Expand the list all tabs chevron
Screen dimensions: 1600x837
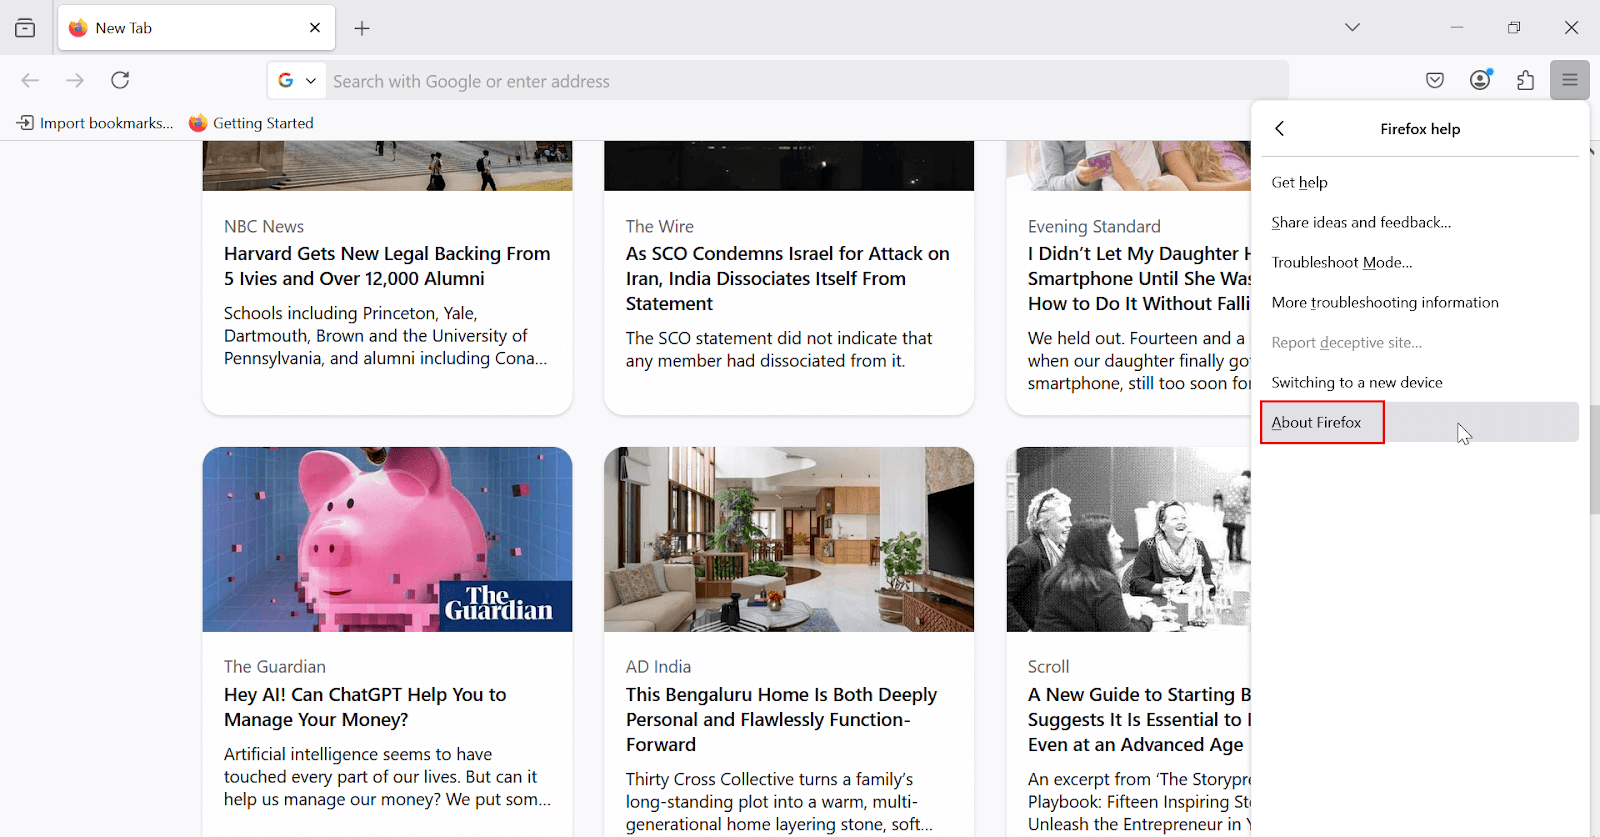tap(1352, 28)
